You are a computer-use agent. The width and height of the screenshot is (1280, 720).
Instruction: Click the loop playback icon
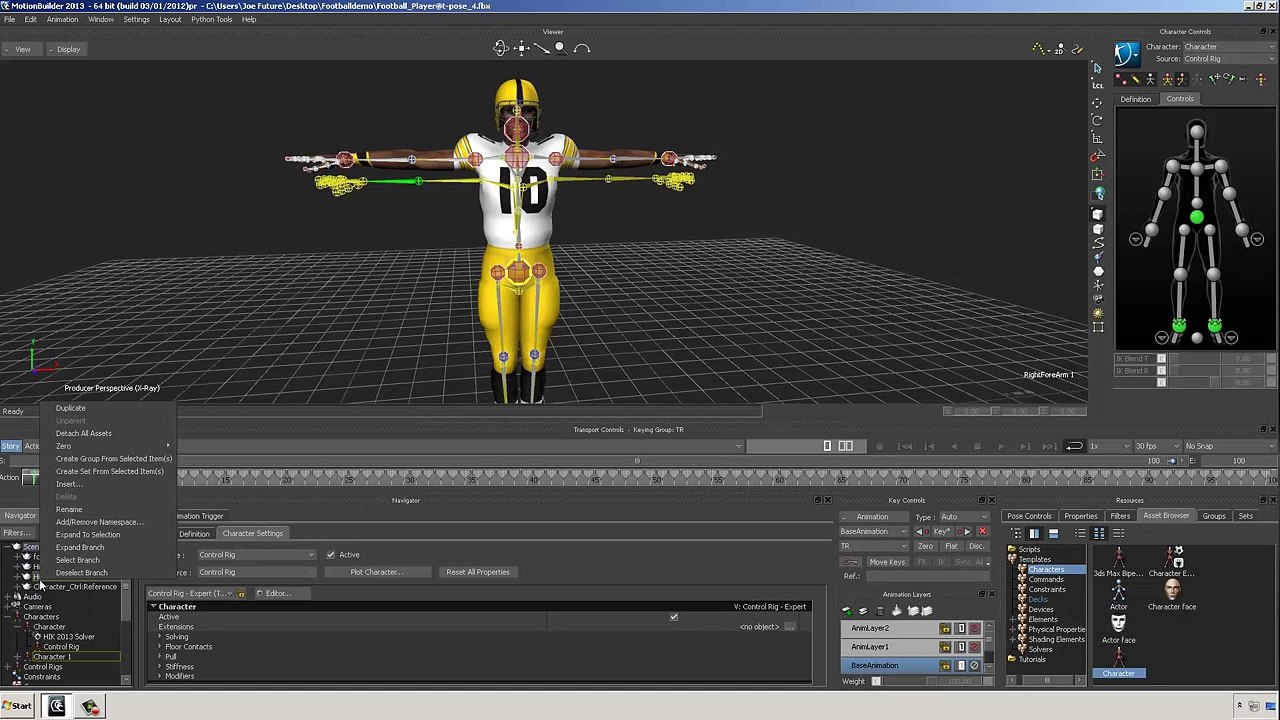(1074, 446)
